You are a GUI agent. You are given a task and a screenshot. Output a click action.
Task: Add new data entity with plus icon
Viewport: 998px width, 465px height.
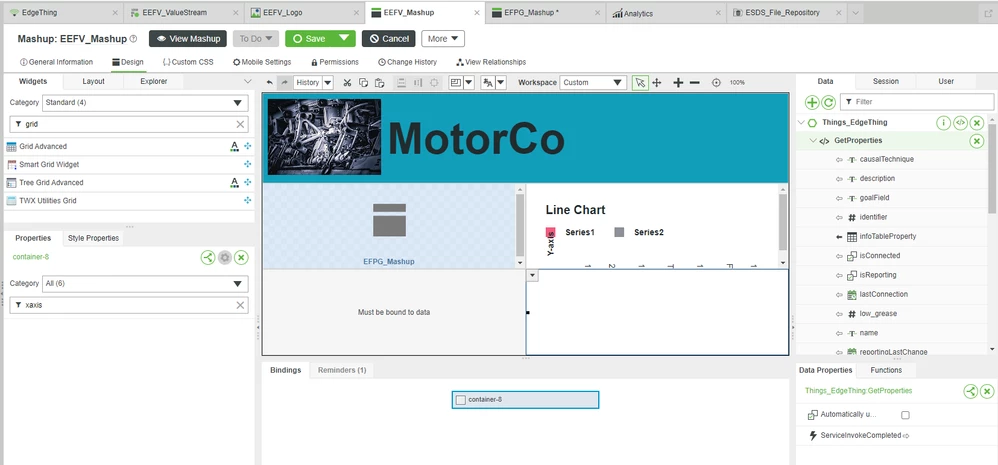(812, 102)
